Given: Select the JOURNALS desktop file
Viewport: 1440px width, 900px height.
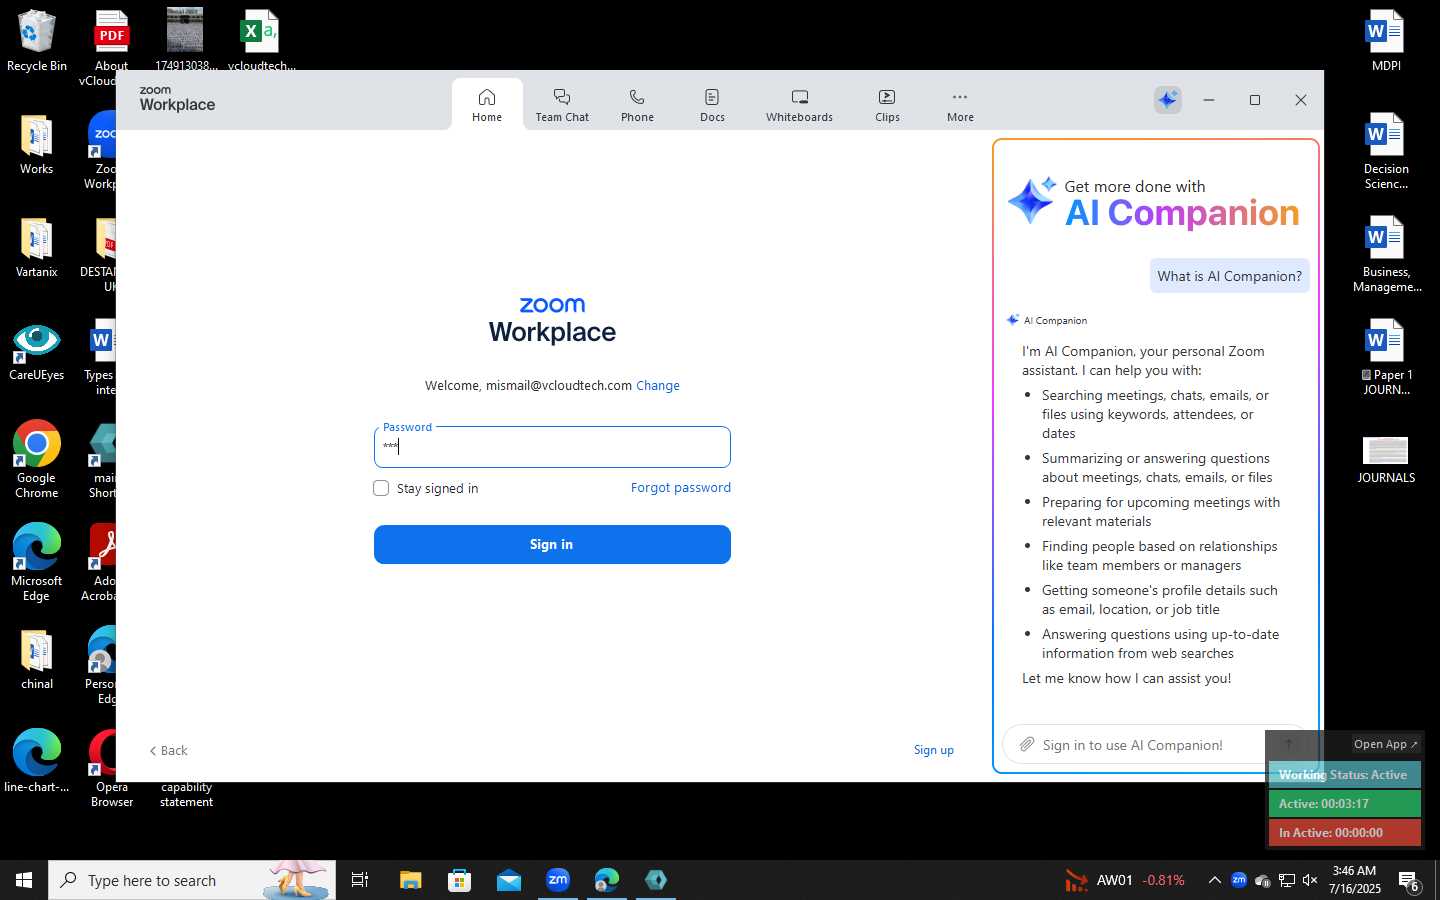Looking at the screenshot, I should pyautogui.click(x=1386, y=460).
